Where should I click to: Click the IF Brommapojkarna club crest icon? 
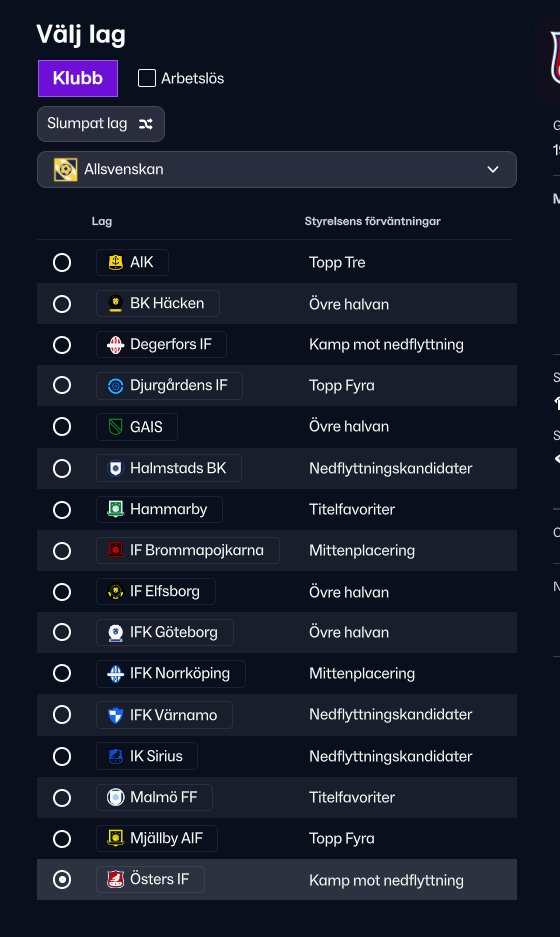coord(115,550)
